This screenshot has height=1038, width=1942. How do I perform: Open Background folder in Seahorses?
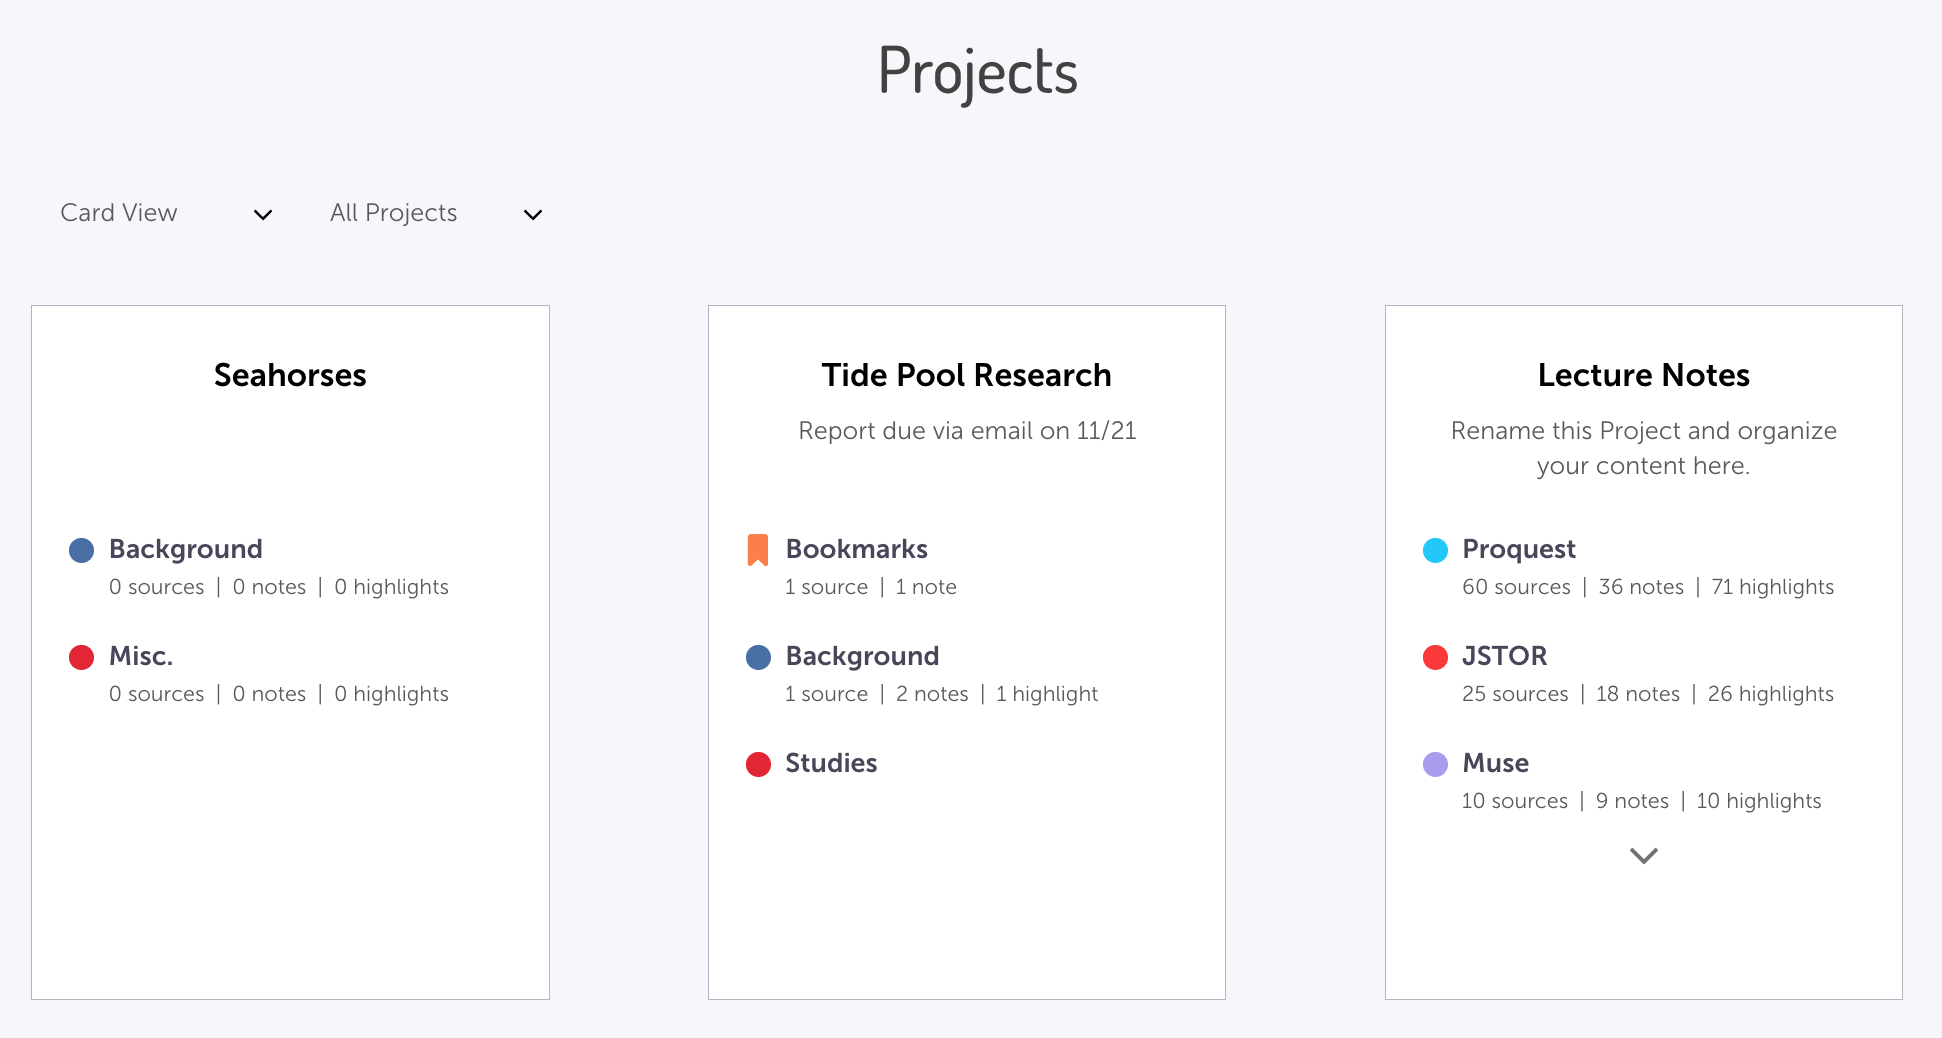pyautogui.click(x=186, y=549)
